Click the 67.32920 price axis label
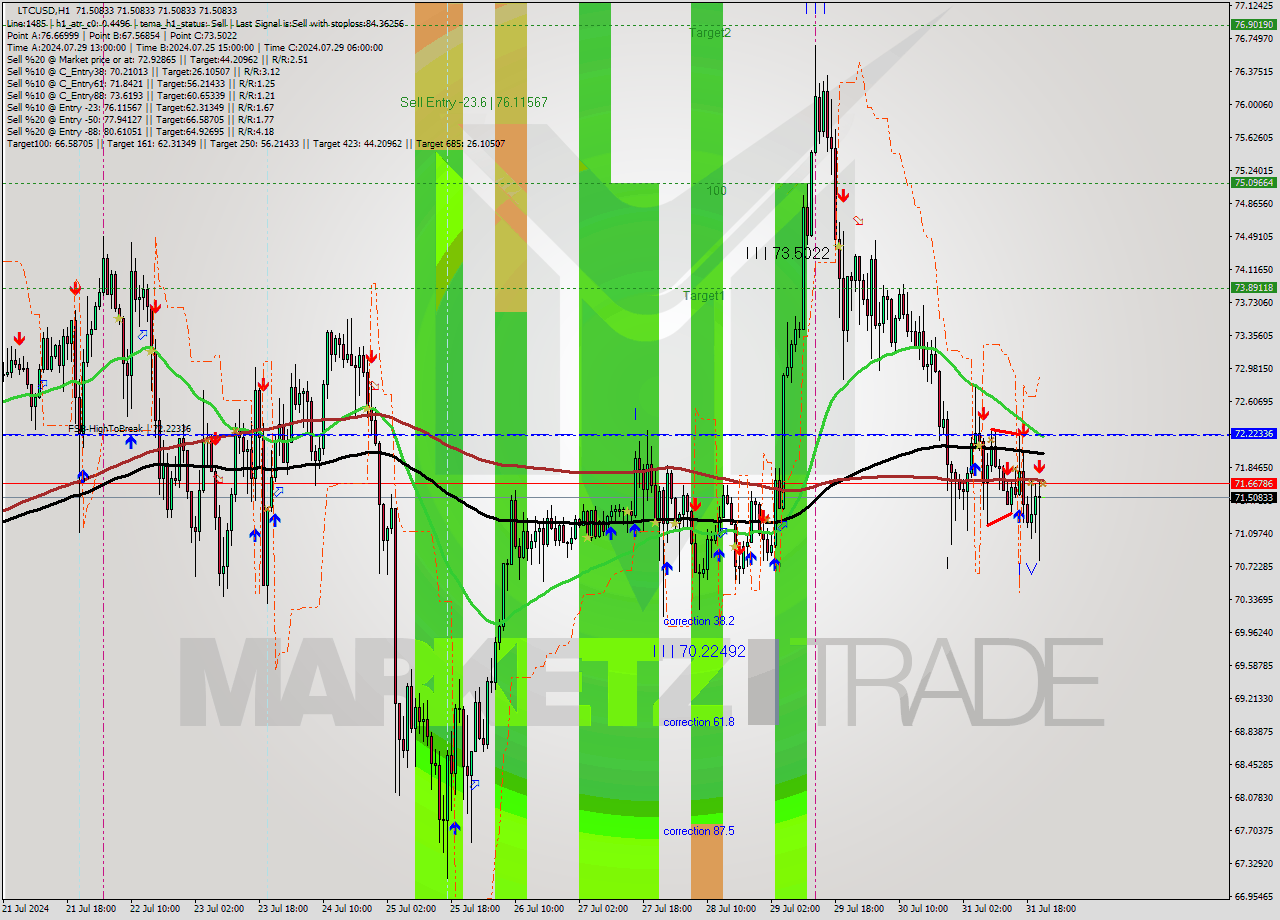 (x=1254, y=864)
